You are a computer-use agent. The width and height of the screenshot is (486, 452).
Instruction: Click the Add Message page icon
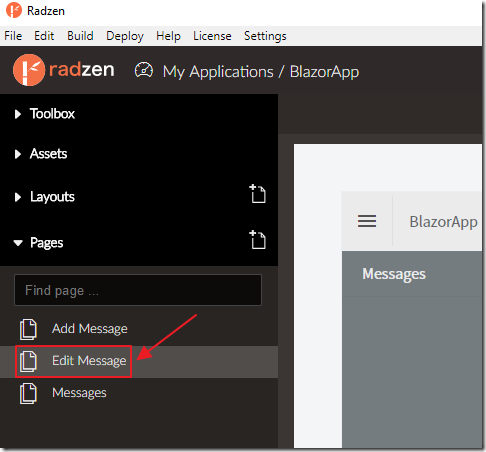tap(28, 329)
